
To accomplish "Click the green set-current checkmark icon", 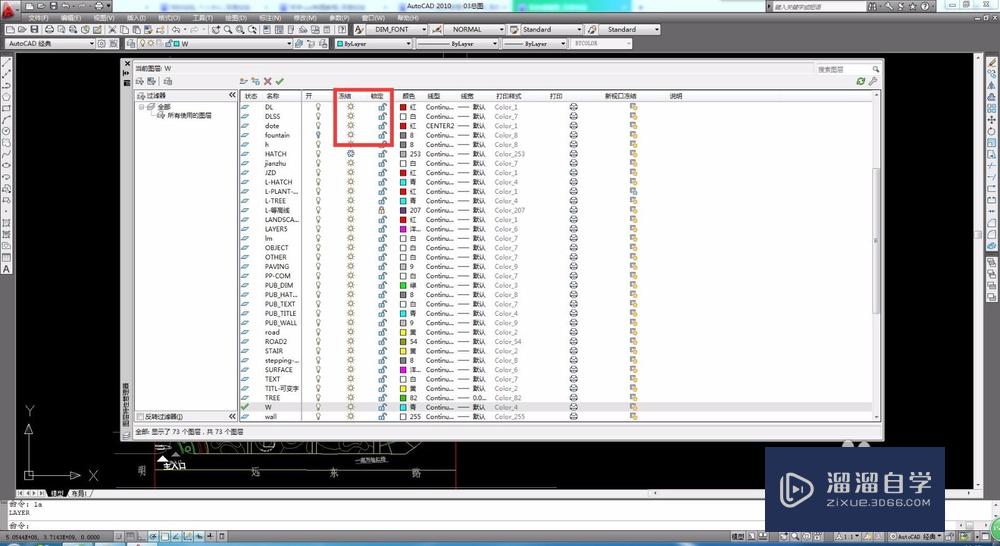I will tap(280, 81).
